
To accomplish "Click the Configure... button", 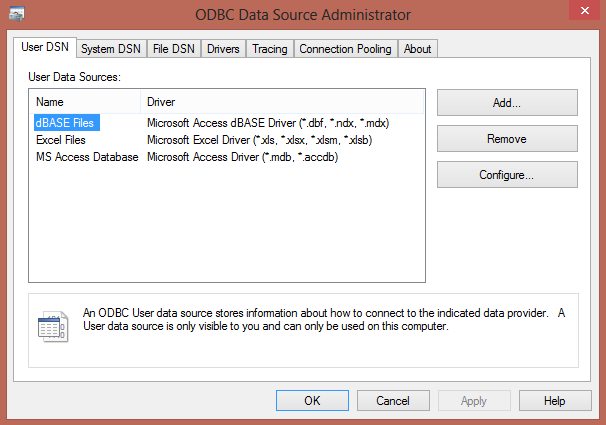I will click(x=507, y=175).
